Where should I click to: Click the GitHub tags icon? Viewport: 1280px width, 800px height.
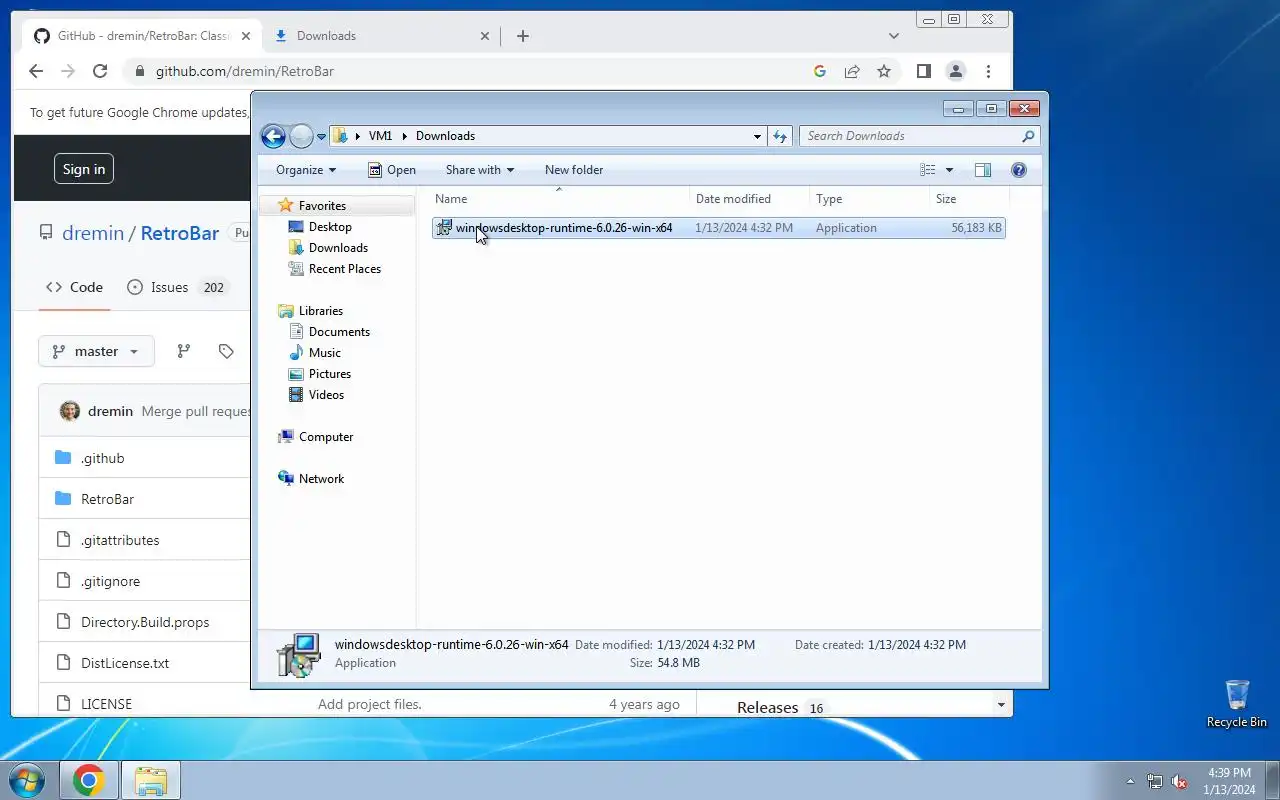point(226,351)
